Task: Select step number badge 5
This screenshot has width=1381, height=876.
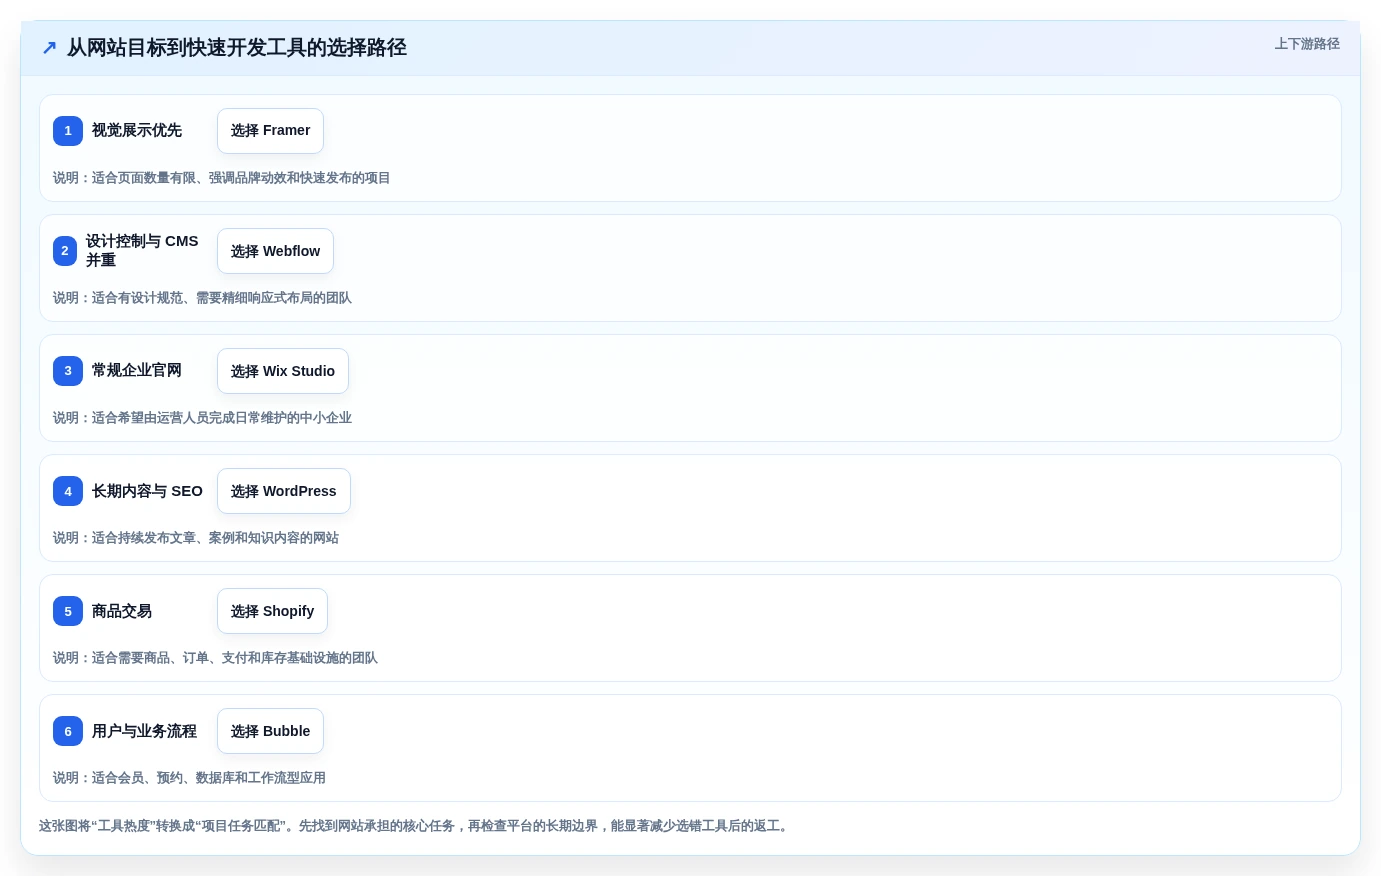Action: (x=68, y=611)
